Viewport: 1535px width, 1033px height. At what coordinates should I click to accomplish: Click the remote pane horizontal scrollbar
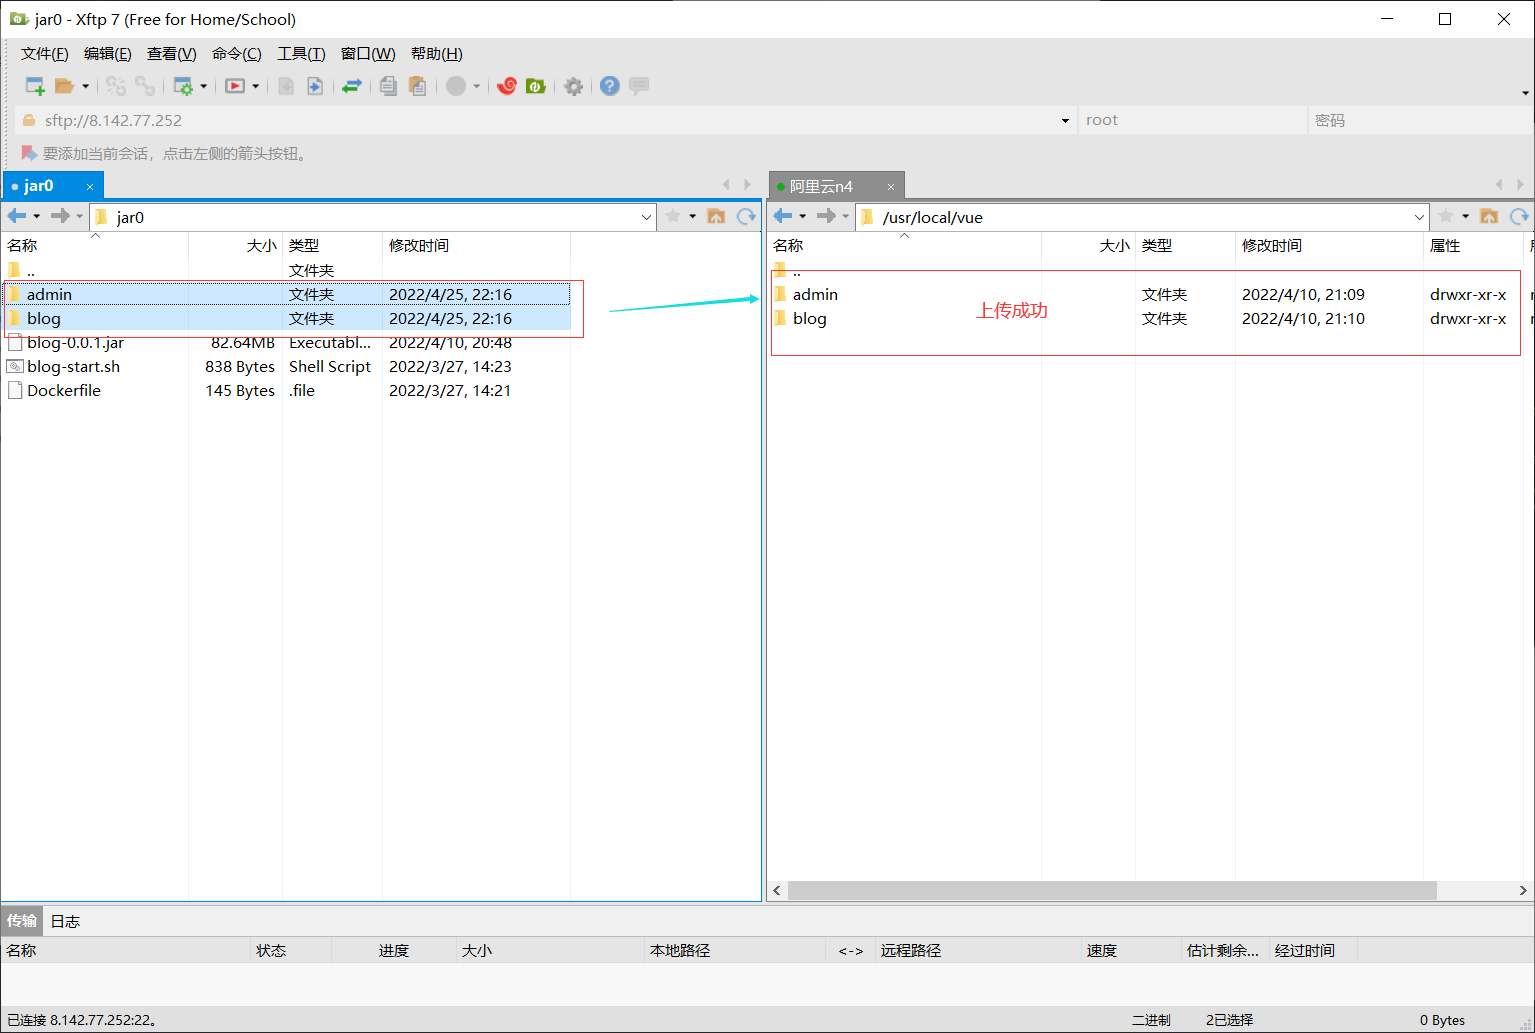click(1112, 890)
